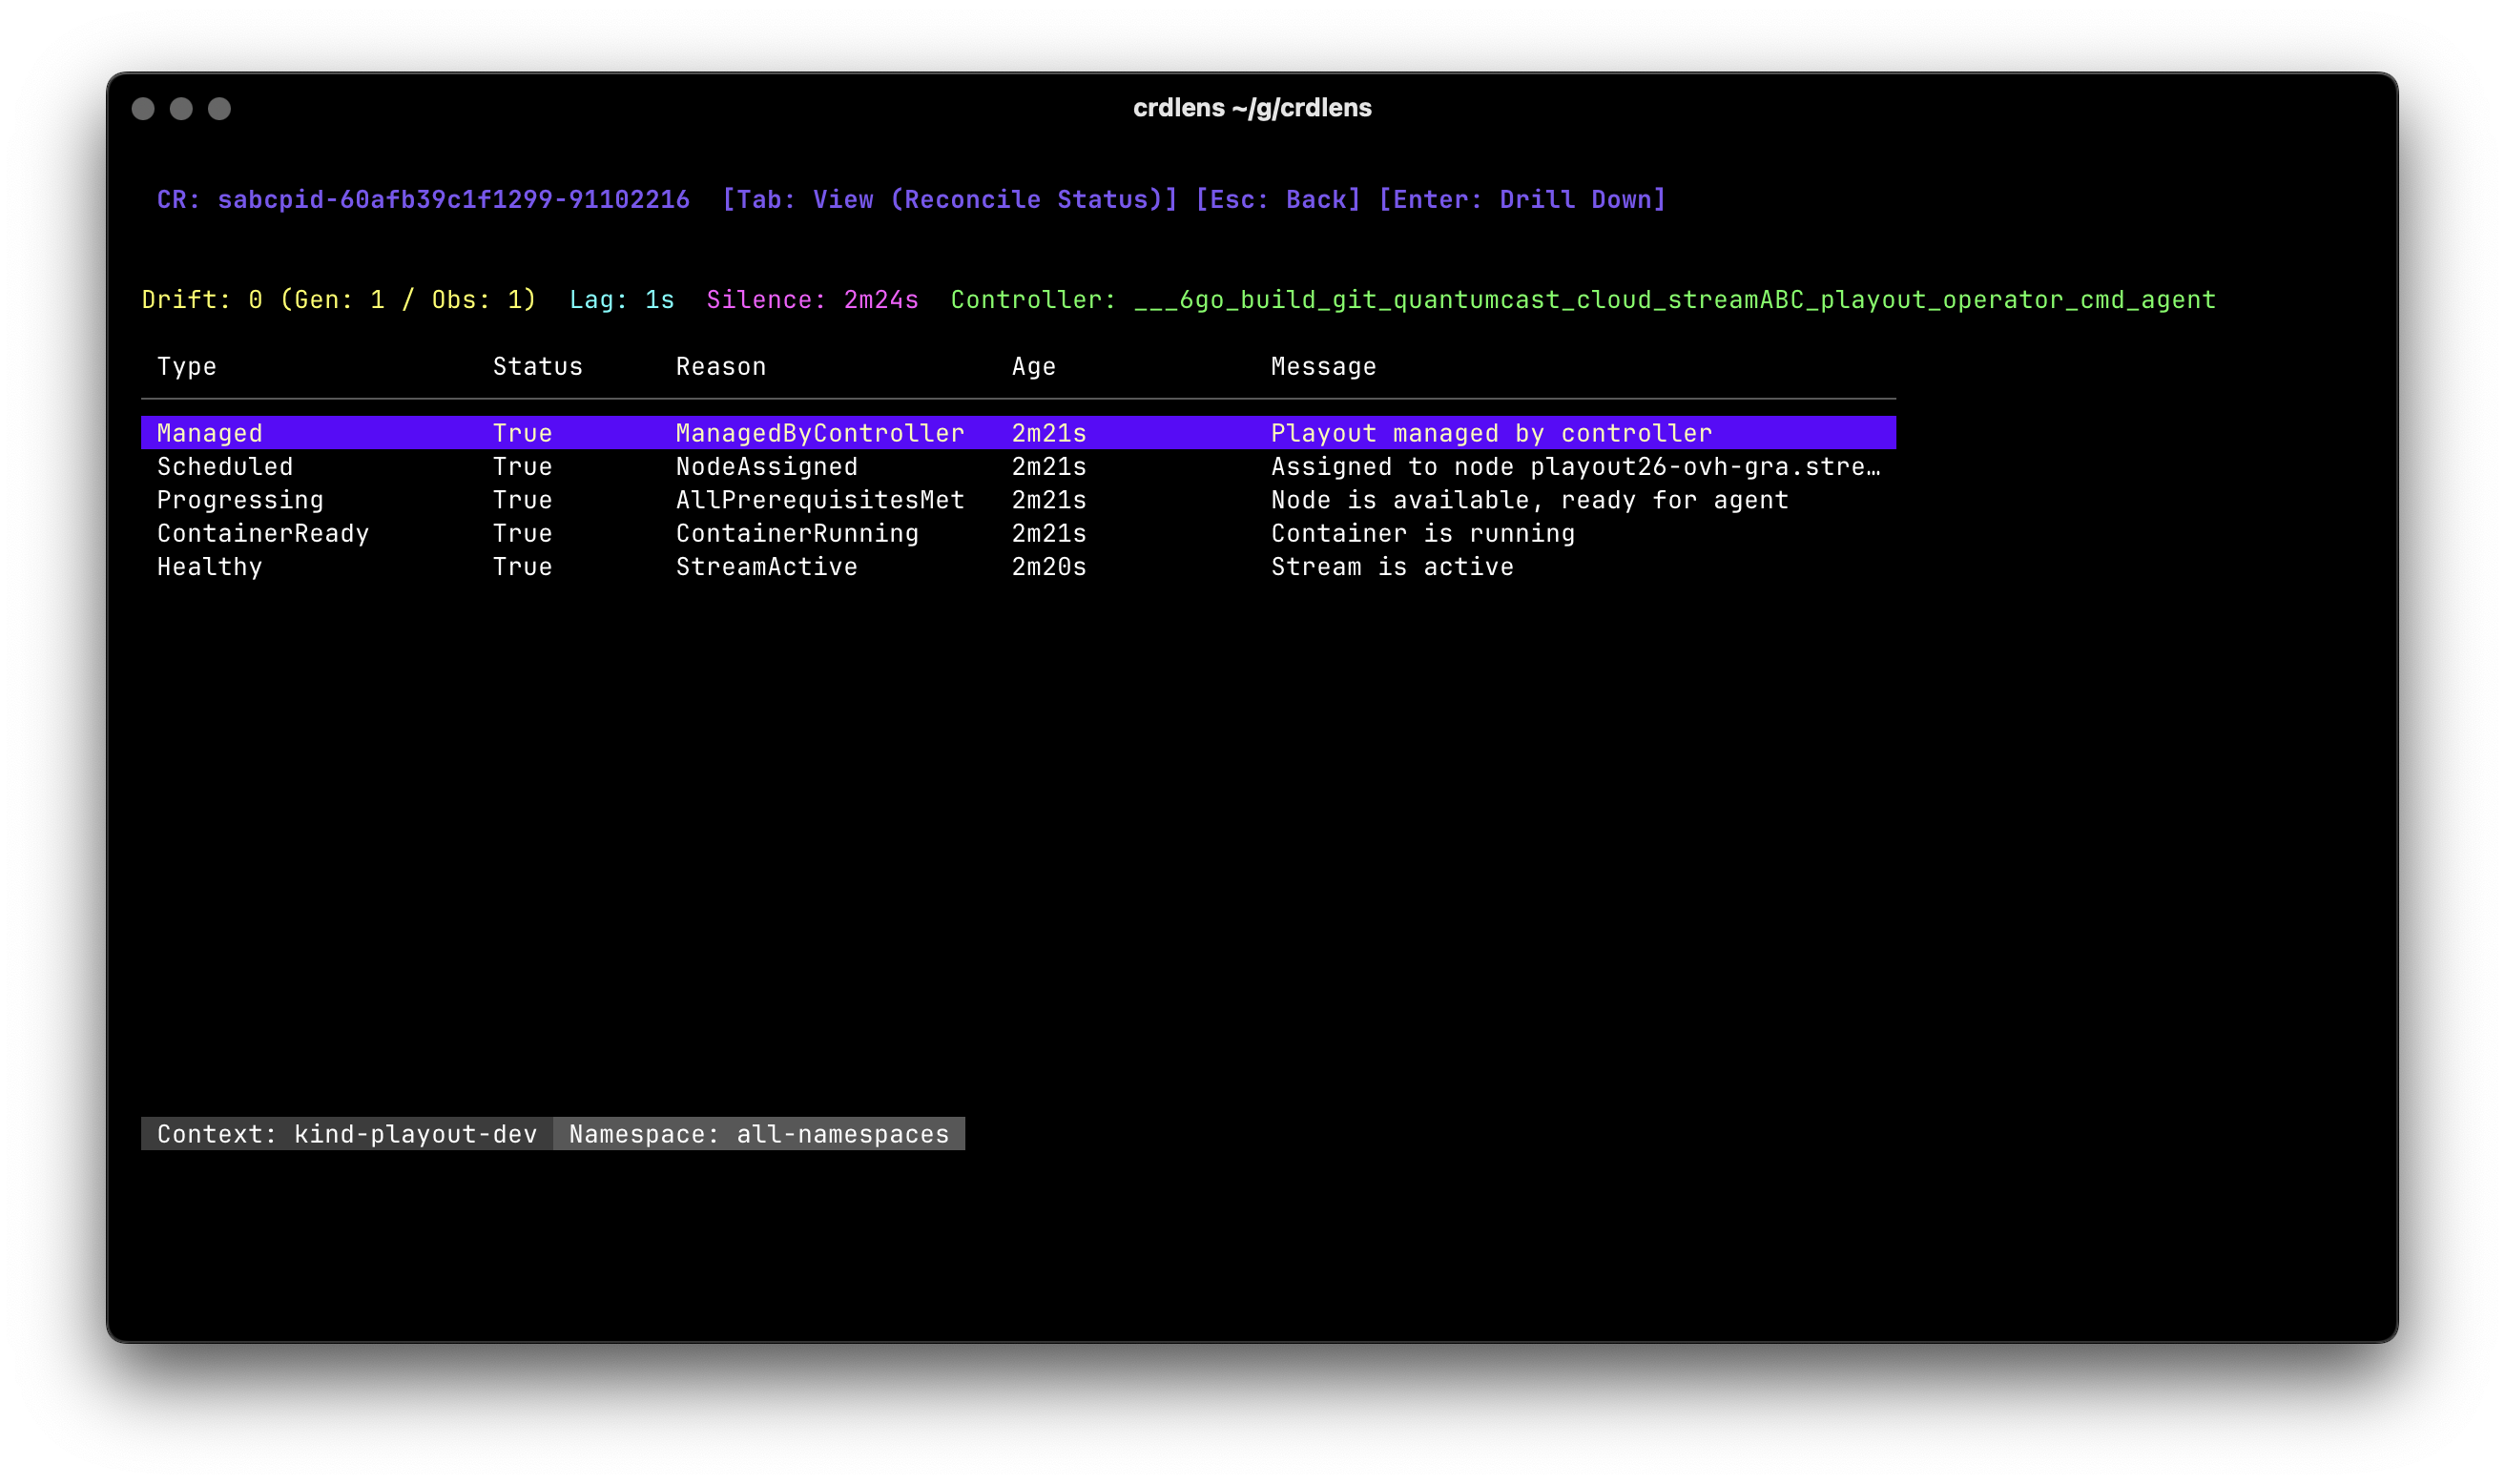Image resolution: width=2505 pixels, height=1484 pixels.
Task: Click the Silence: 2m24s timer
Action: tap(812, 298)
